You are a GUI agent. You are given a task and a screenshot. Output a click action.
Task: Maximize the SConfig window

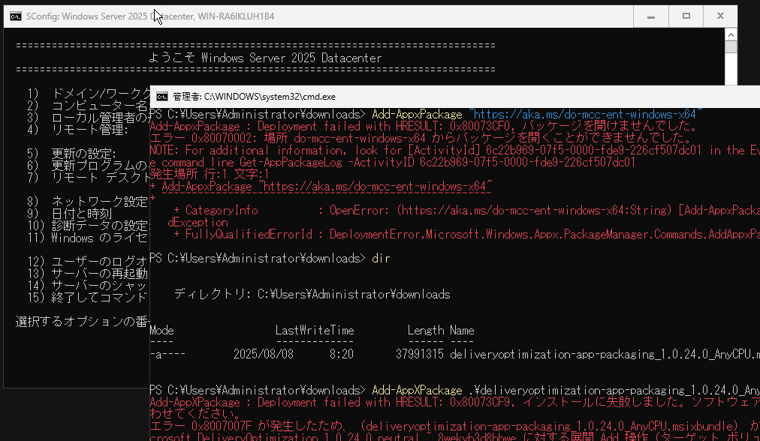[686, 16]
